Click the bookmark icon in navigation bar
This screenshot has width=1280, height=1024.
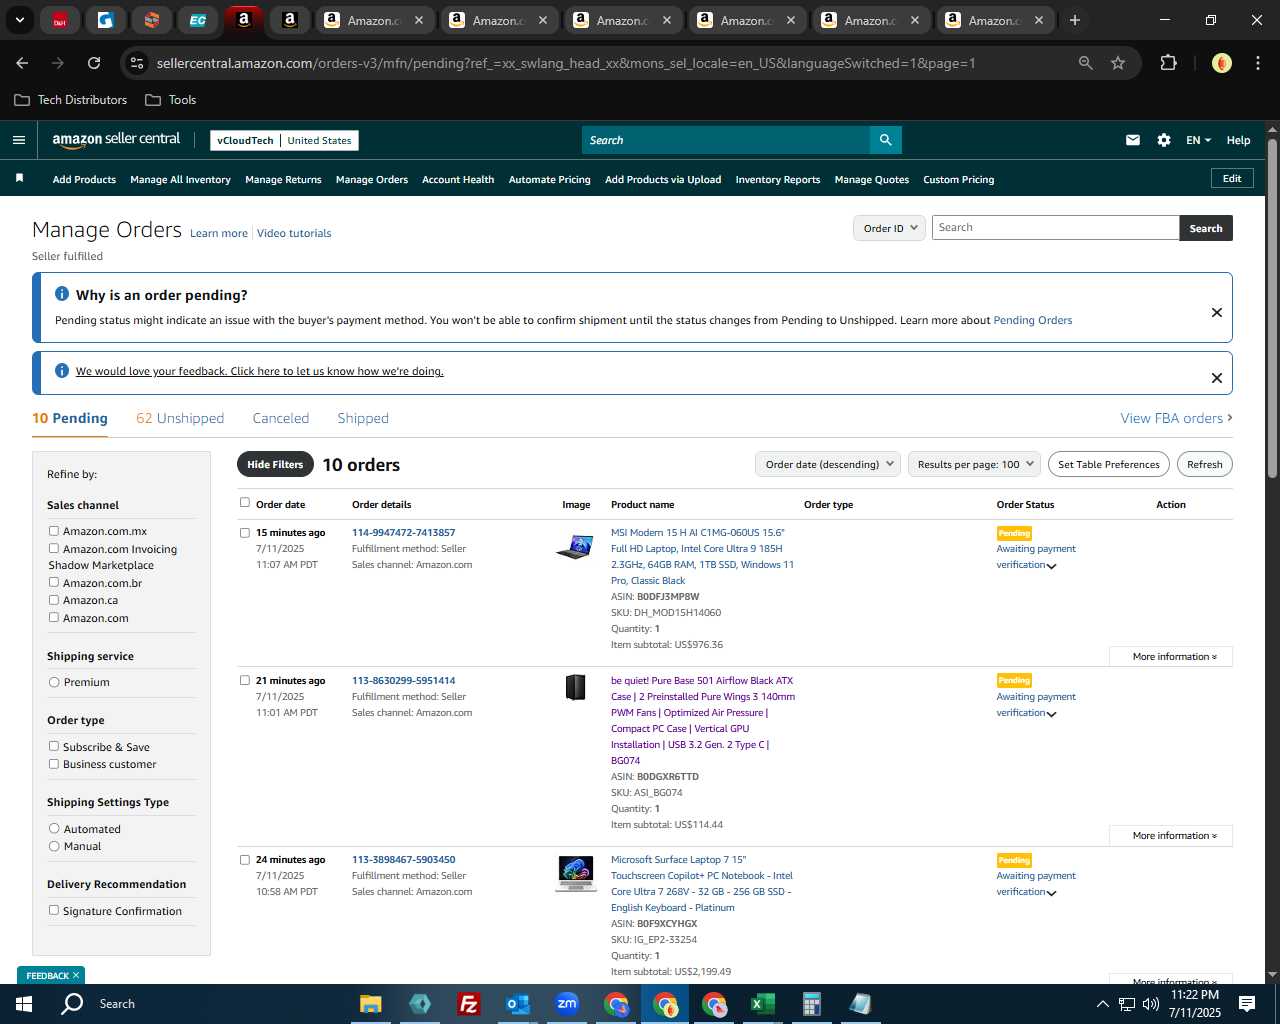pyautogui.click(x=19, y=178)
